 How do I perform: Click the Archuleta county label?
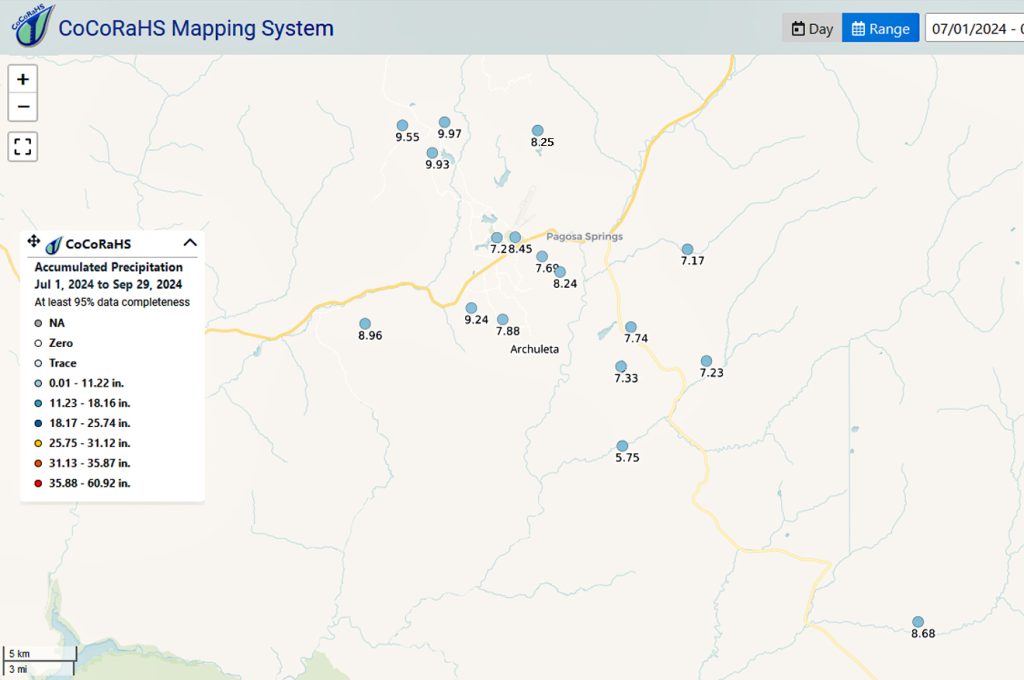pyautogui.click(x=534, y=349)
